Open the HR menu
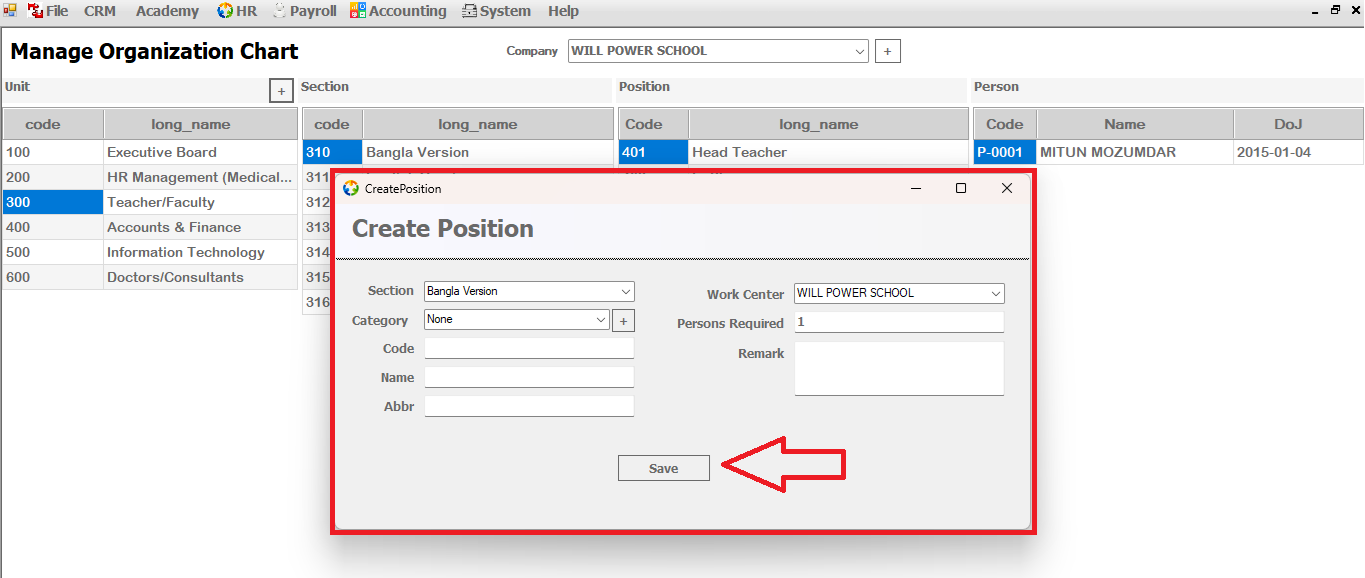The height and width of the screenshot is (578, 1365). [x=238, y=11]
